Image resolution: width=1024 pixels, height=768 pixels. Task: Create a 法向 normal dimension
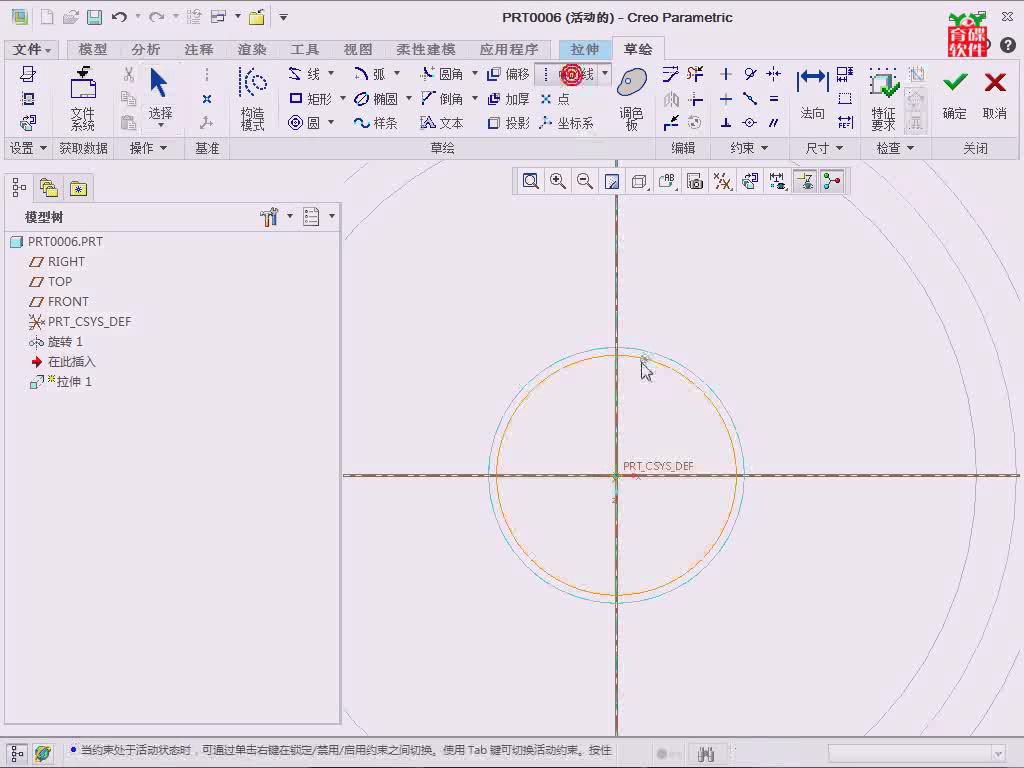[812, 95]
